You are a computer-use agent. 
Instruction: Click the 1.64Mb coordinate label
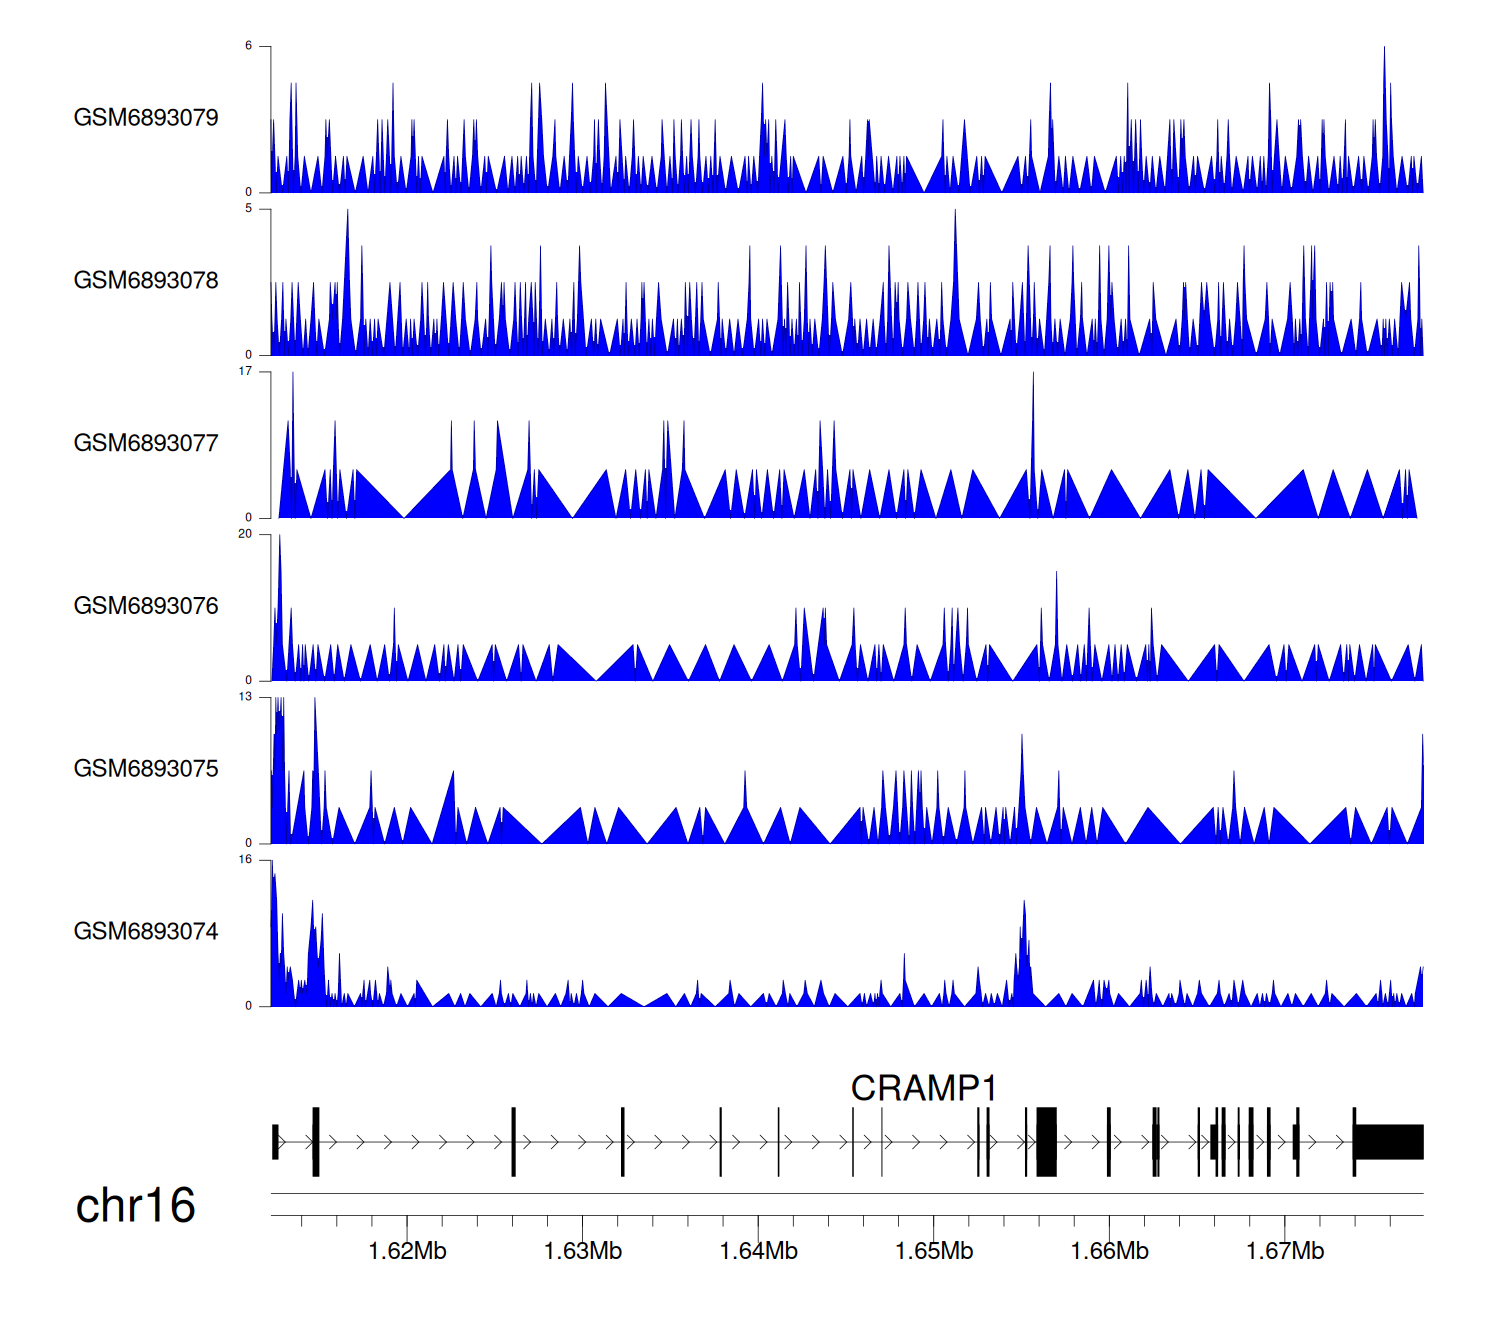(x=758, y=1251)
